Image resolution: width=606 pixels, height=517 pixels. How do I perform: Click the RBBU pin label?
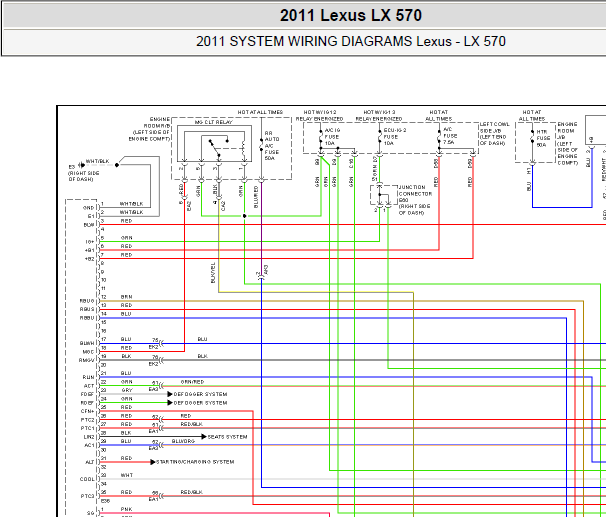tap(87, 318)
